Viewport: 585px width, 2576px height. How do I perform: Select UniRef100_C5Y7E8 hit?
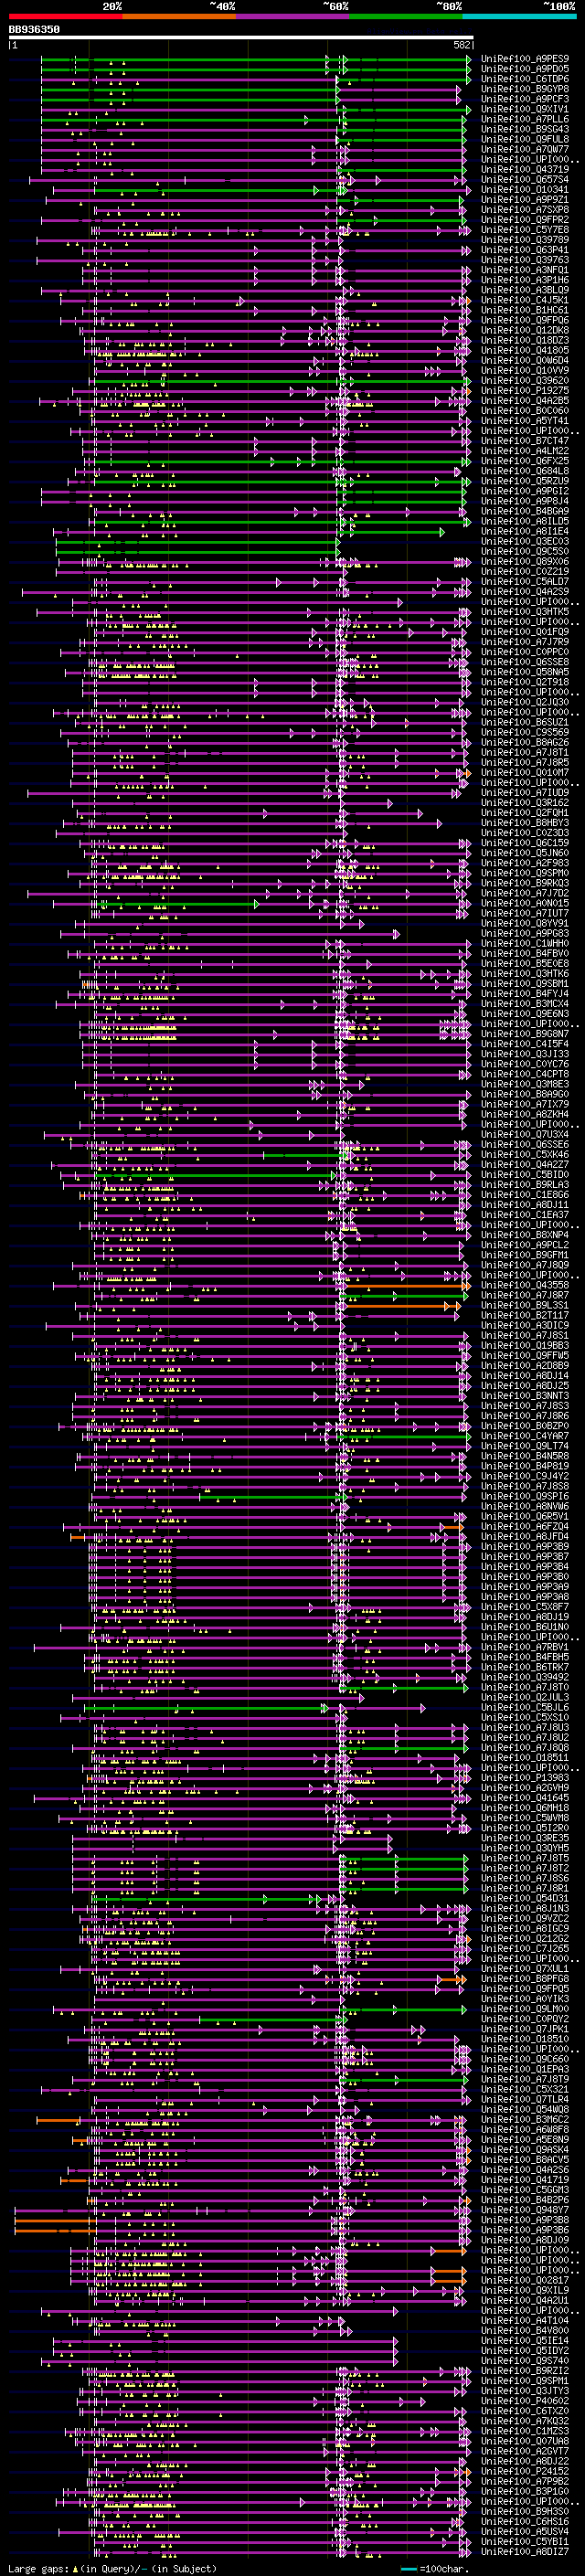tap(525, 230)
